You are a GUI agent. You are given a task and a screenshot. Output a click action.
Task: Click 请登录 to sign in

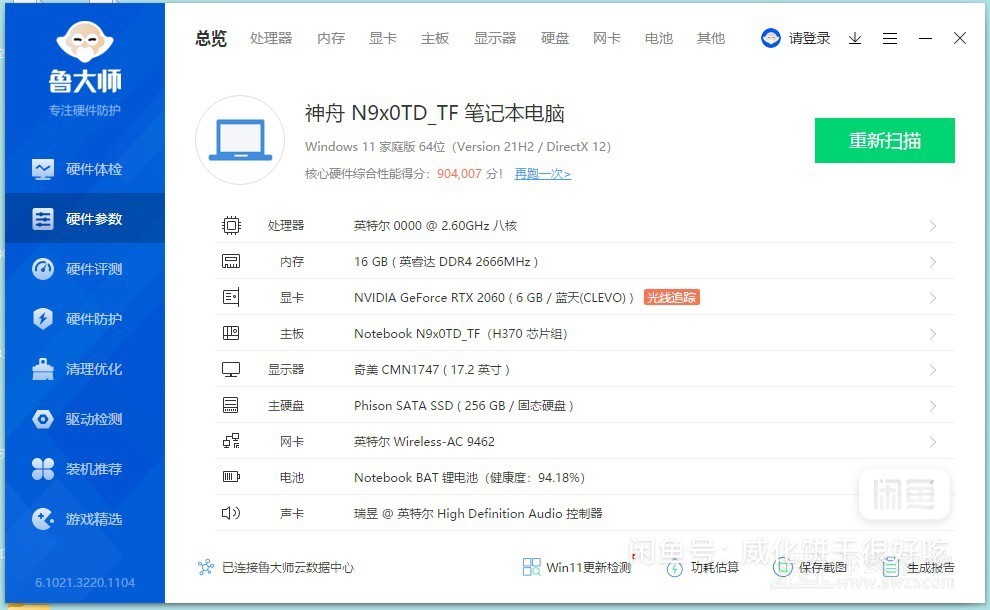[797, 38]
